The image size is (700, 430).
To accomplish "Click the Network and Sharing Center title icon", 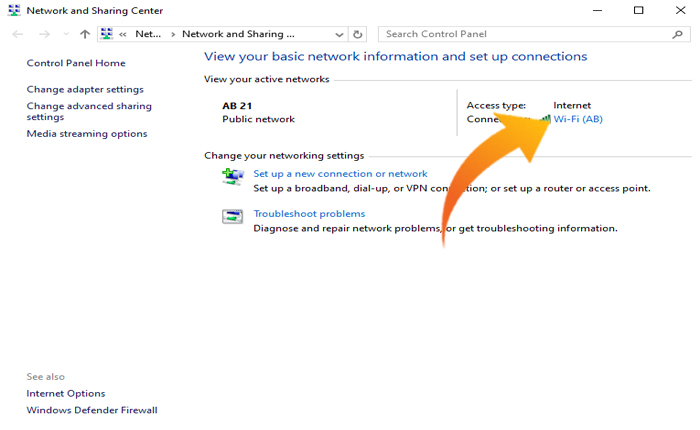I will coord(13,10).
